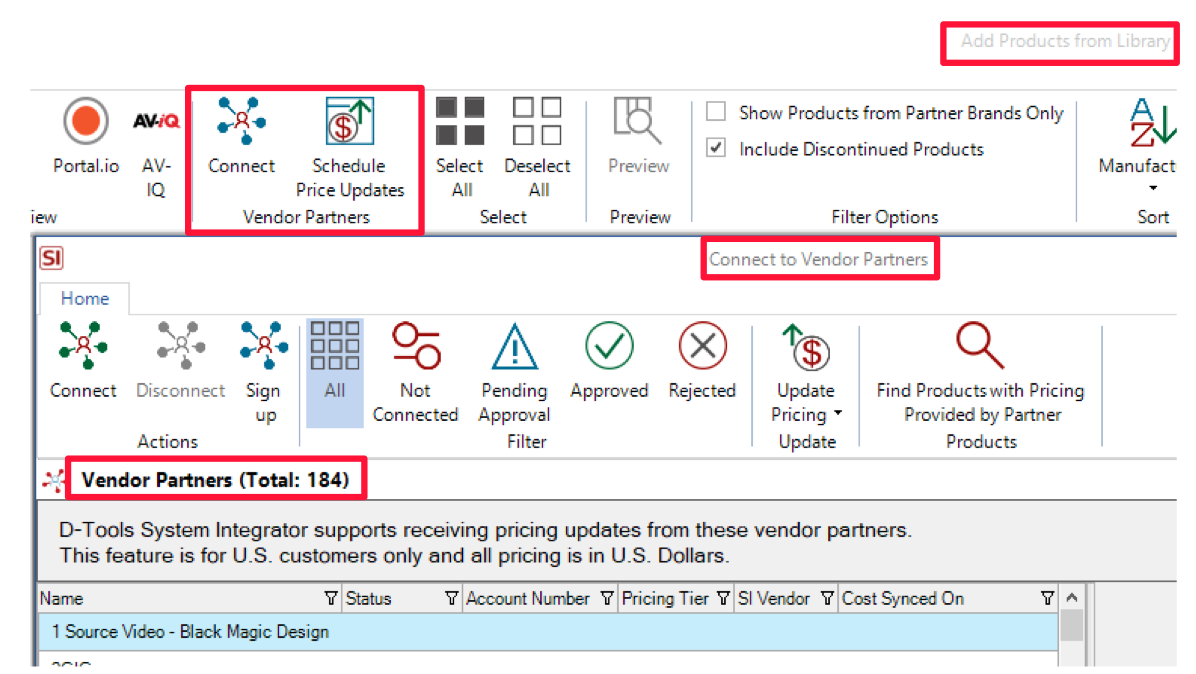Click the Account Number column header
This screenshot has width=1196, height=674.
pos(539,599)
